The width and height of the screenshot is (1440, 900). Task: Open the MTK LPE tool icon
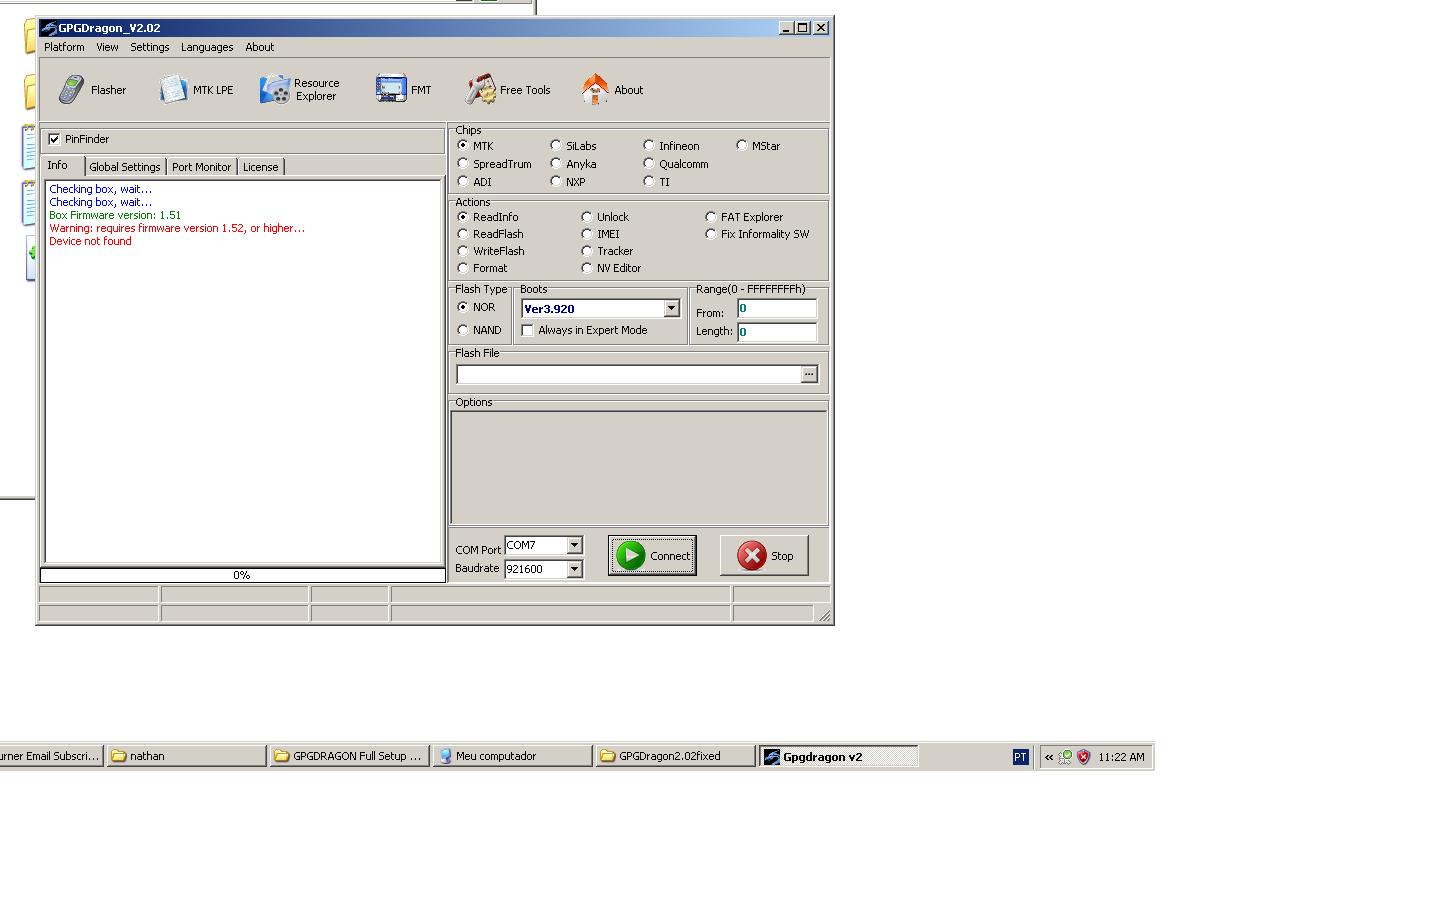173,90
